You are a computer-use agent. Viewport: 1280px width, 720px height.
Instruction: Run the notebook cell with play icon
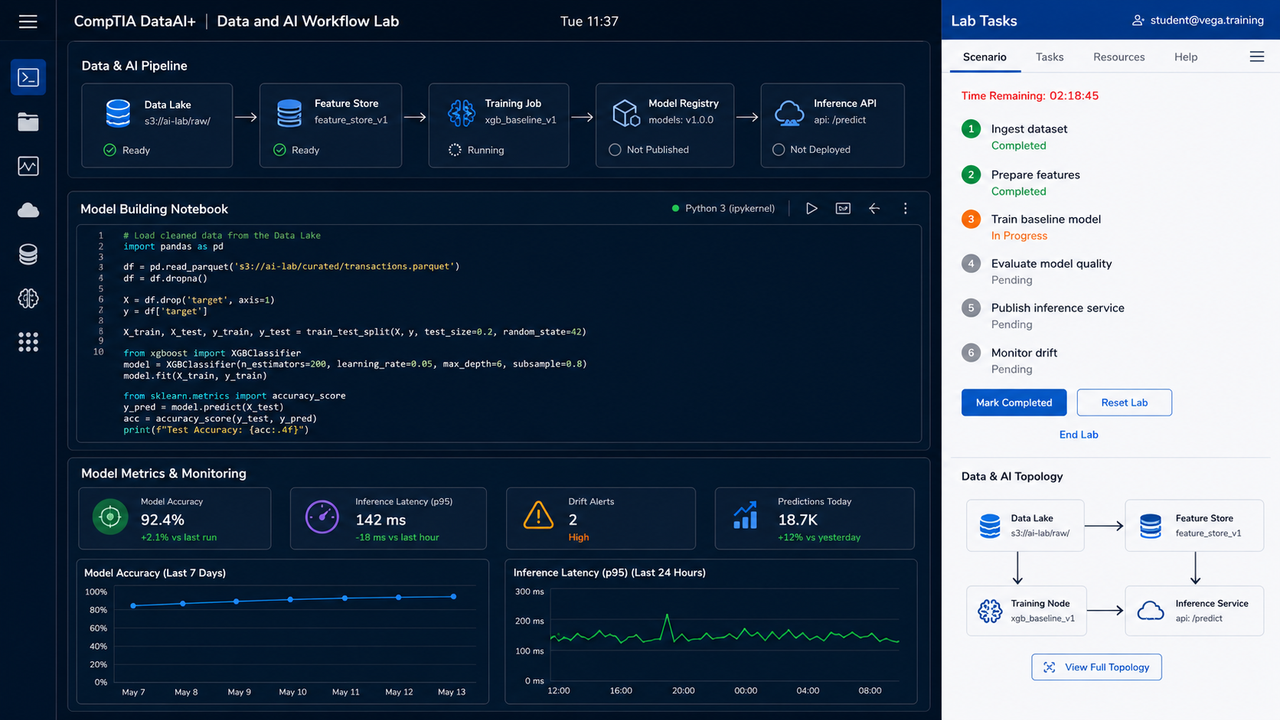pos(812,208)
